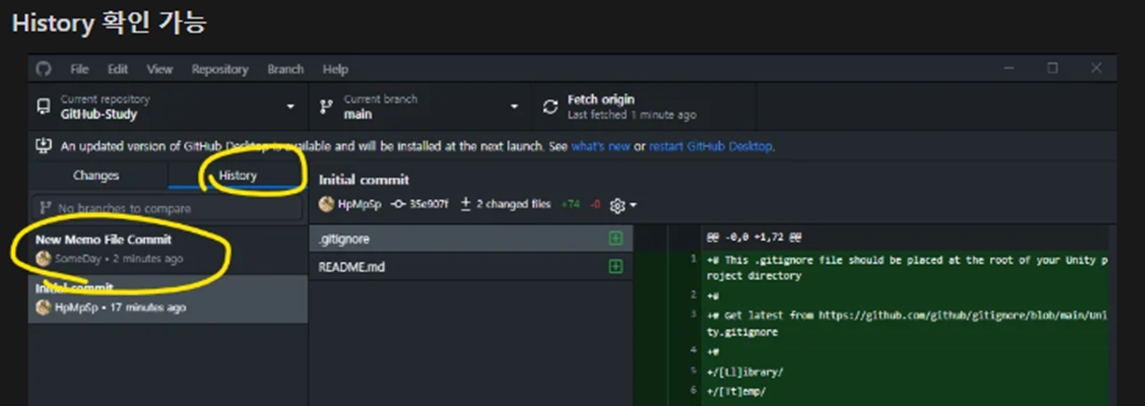The width and height of the screenshot is (1145, 406).
Task: Select the Initial commit entry by HpMpSp
Action: point(169,299)
